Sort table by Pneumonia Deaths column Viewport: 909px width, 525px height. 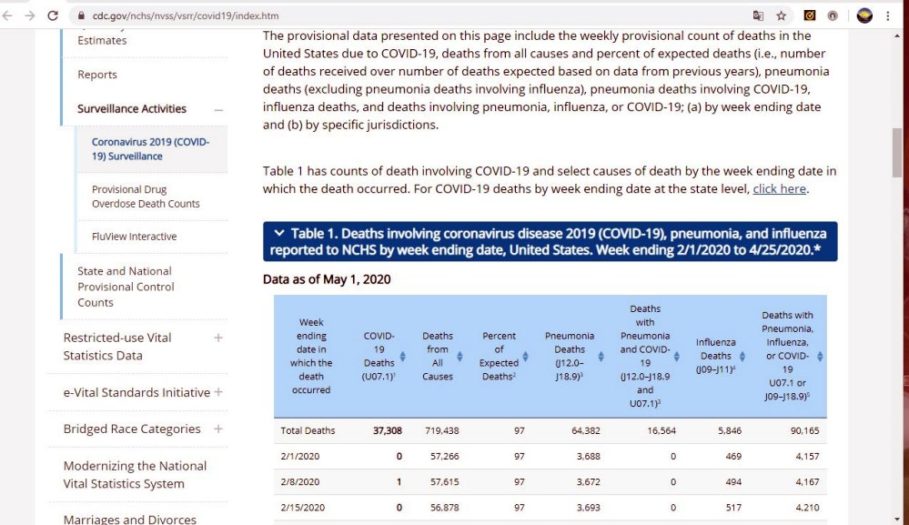pyautogui.click(x=601, y=356)
